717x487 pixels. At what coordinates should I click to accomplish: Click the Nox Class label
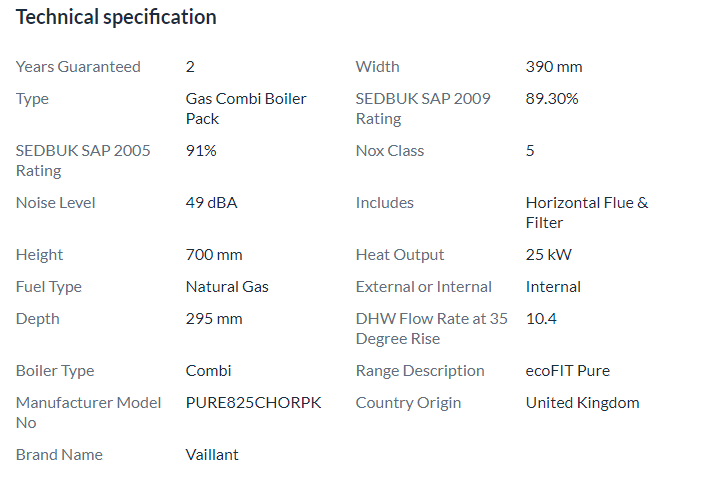coord(390,151)
